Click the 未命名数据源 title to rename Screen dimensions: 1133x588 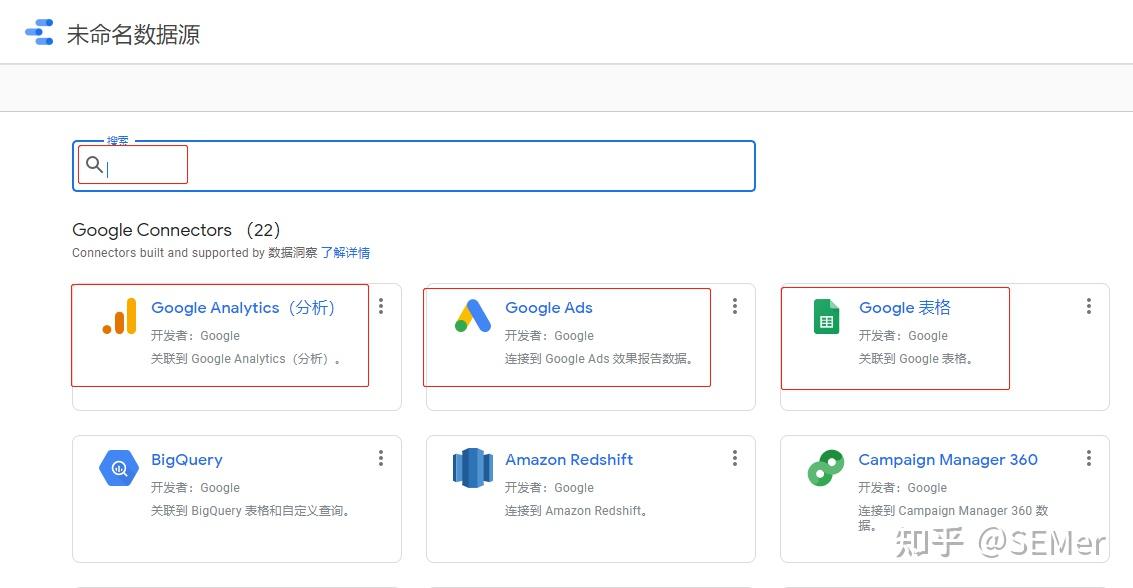point(136,33)
